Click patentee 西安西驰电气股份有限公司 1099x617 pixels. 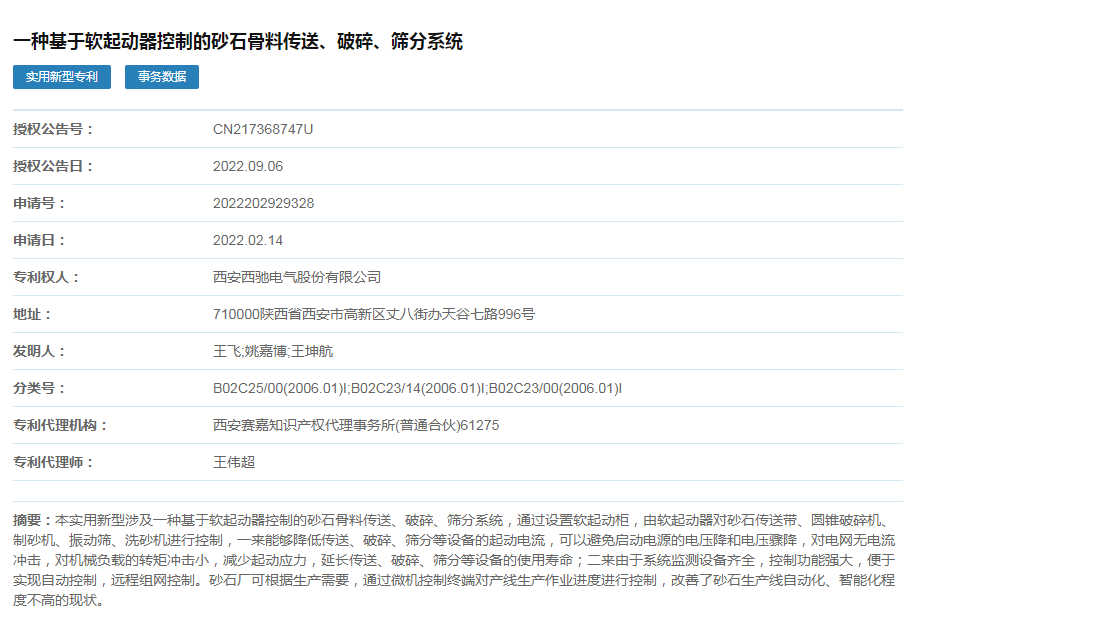[x=297, y=277]
